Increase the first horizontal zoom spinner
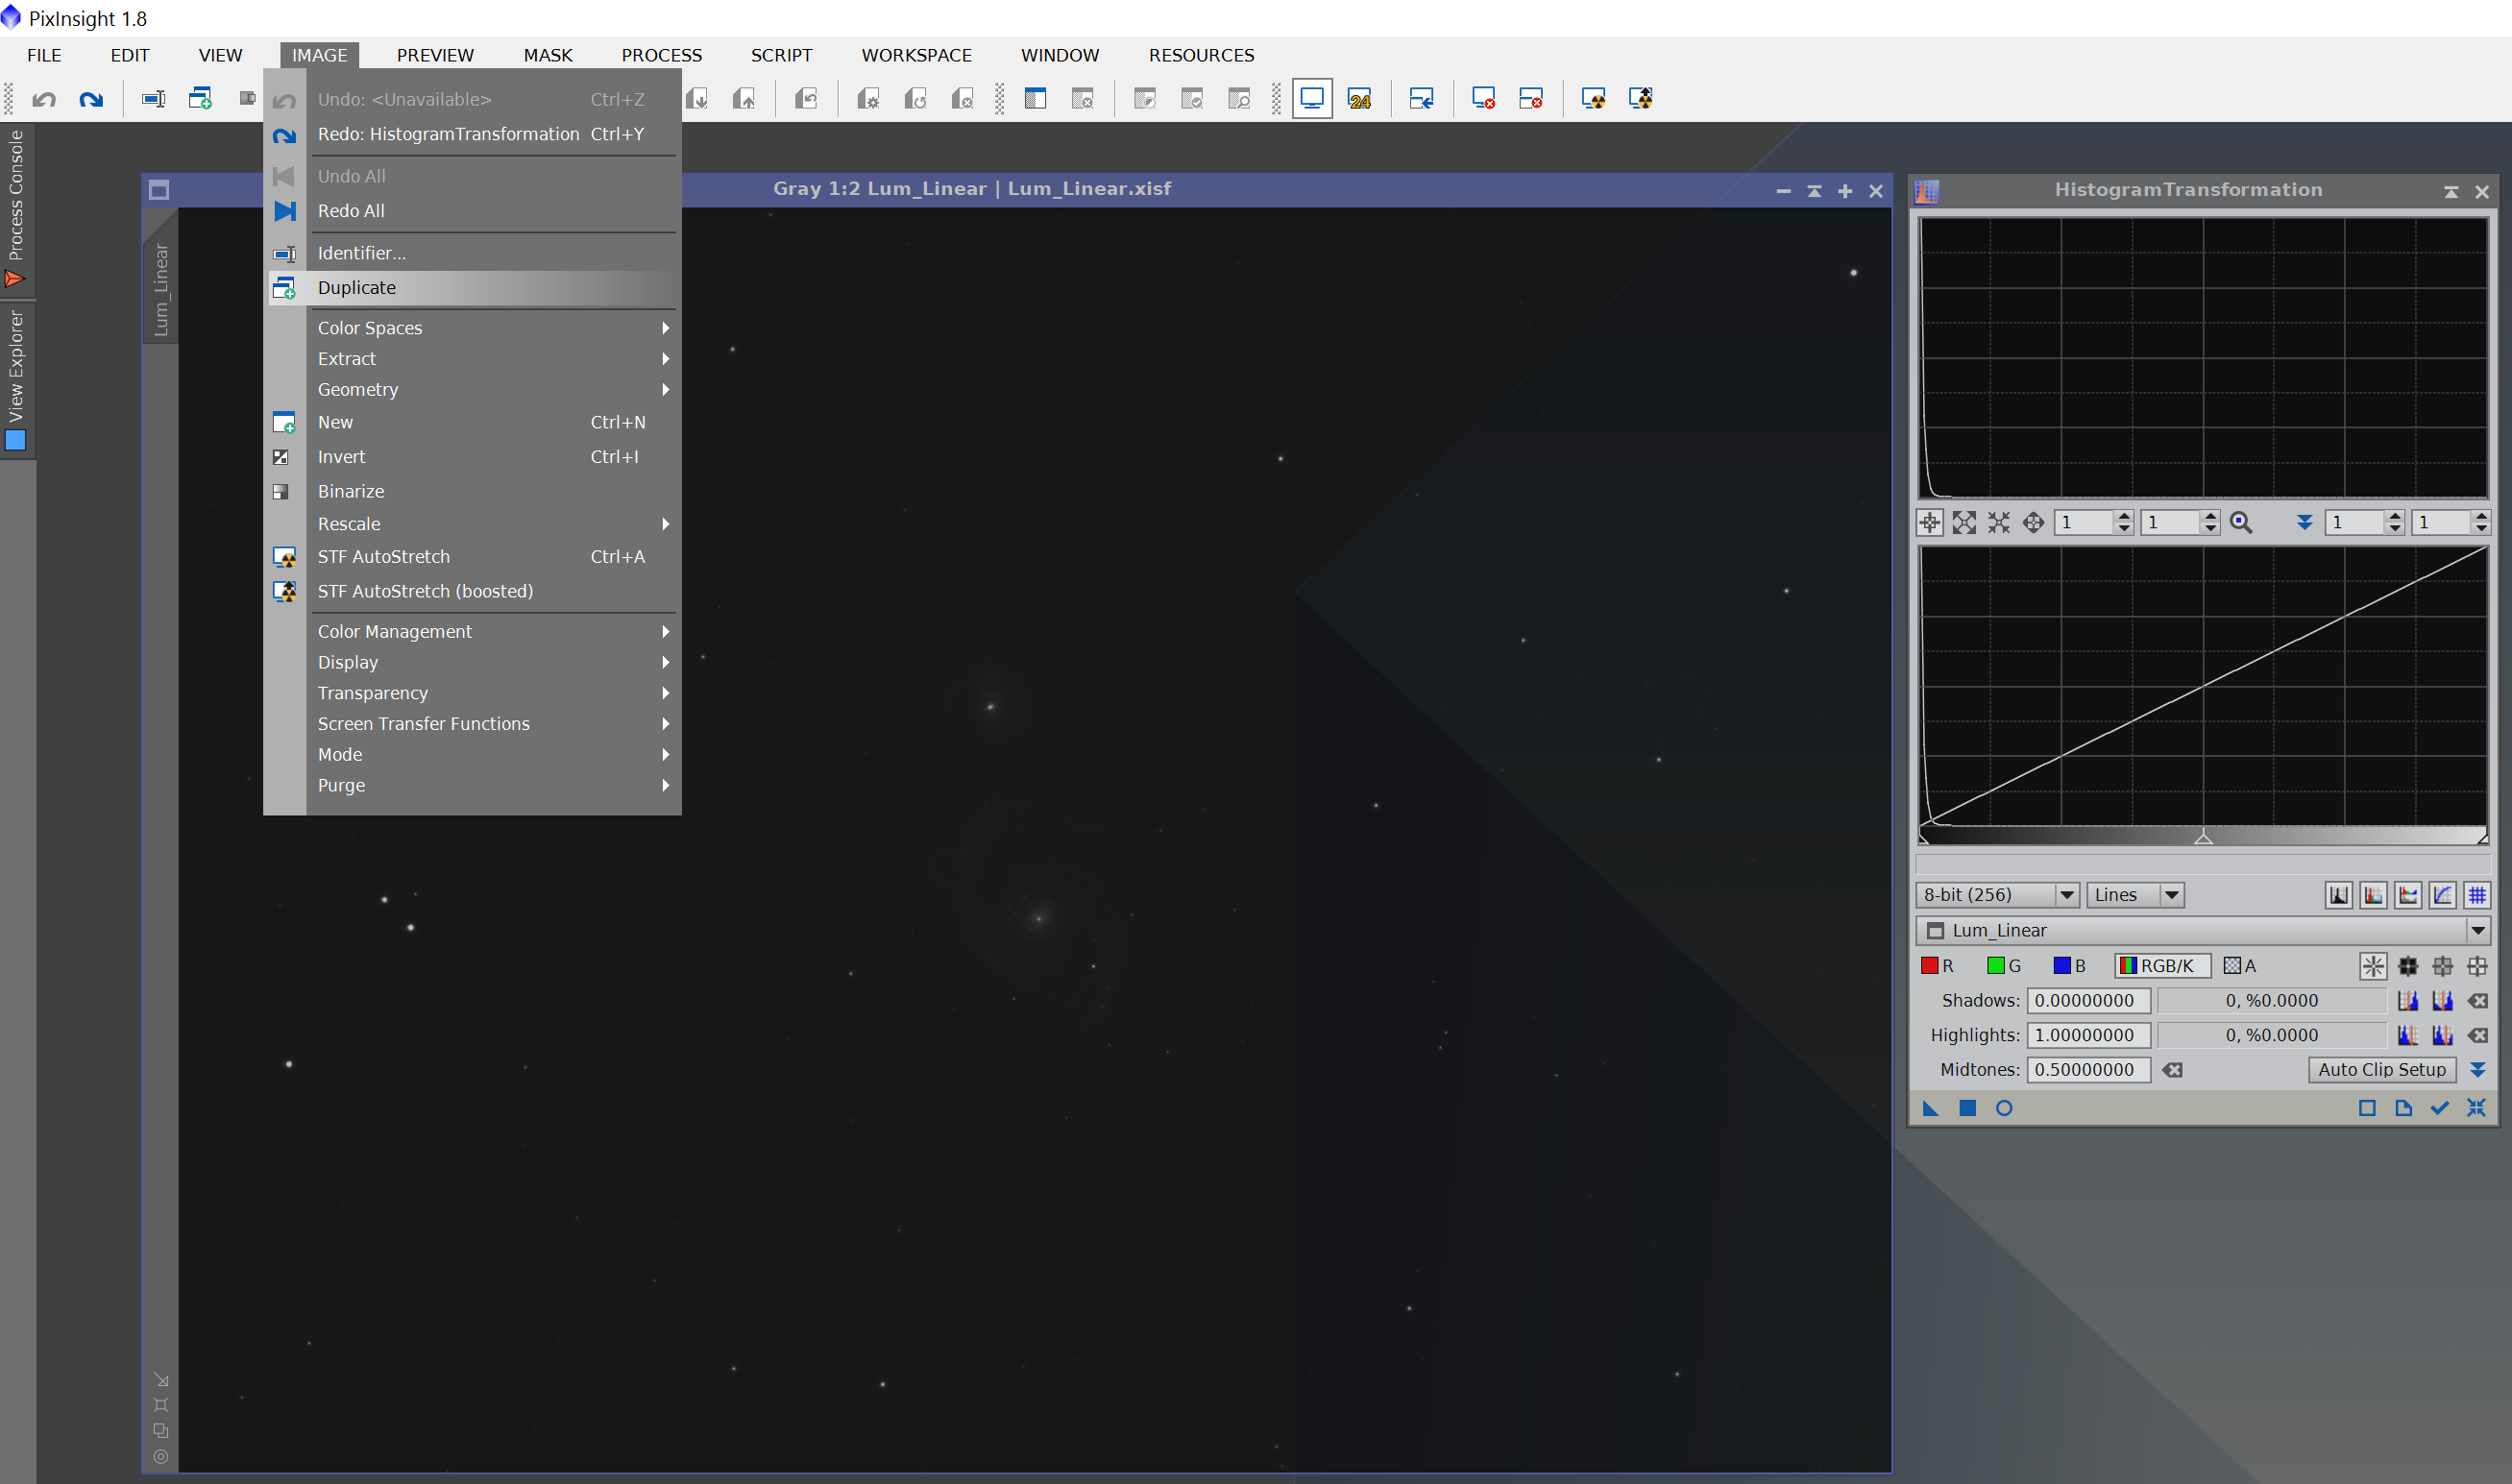Image resolution: width=2512 pixels, height=1484 pixels. click(2124, 516)
